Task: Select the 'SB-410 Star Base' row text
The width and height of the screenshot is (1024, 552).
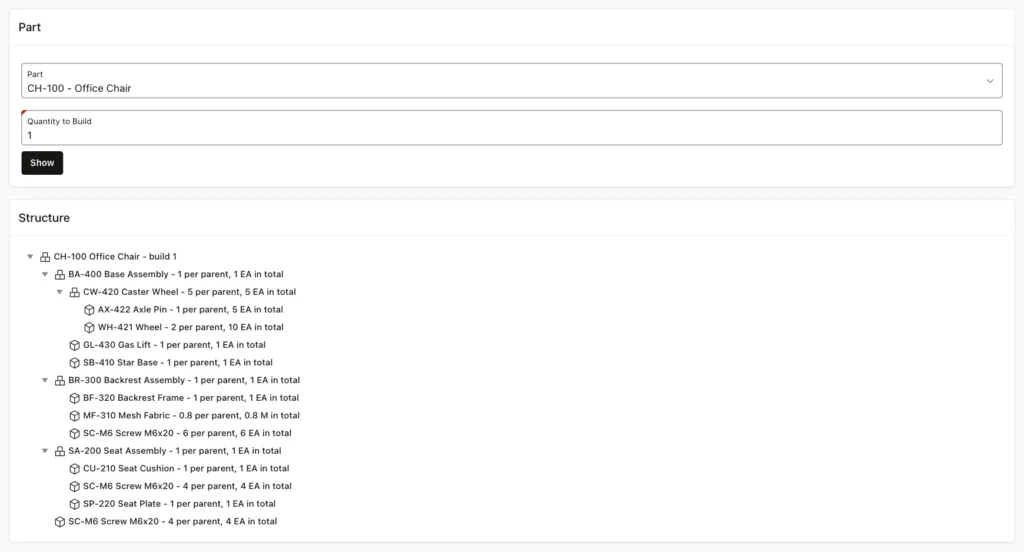Action: (178, 363)
